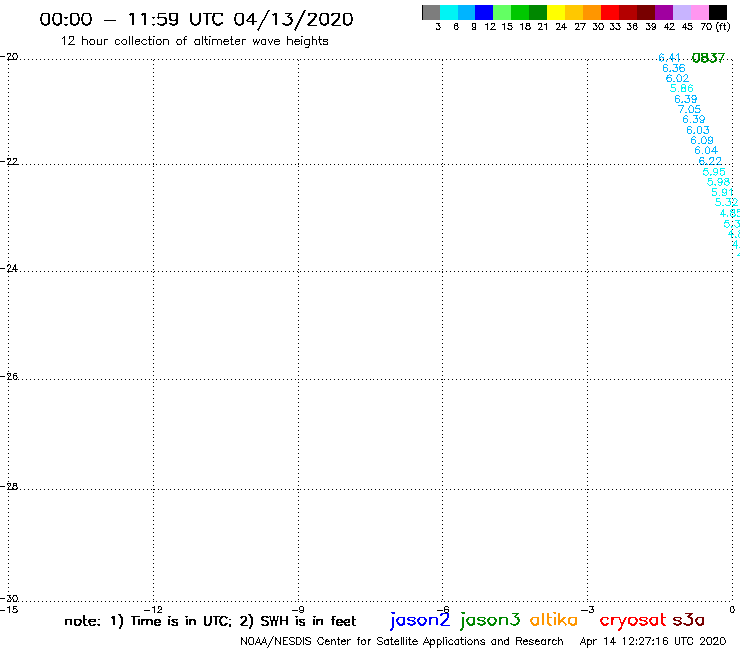
Task: Click the legend scale label '18'
Action: (x=525, y=26)
